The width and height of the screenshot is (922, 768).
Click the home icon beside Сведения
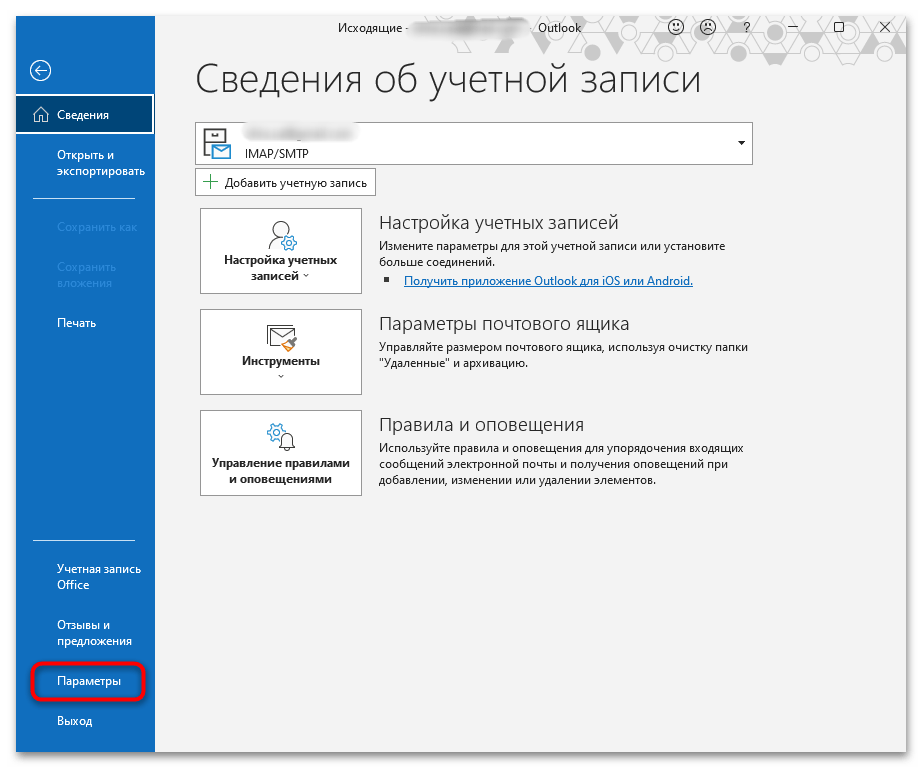click(41, 115)
